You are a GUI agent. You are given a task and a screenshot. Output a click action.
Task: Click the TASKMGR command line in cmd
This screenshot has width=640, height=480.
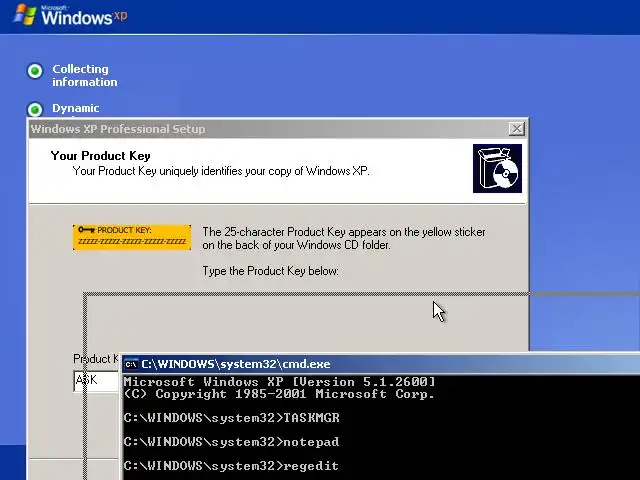[231, 418]
